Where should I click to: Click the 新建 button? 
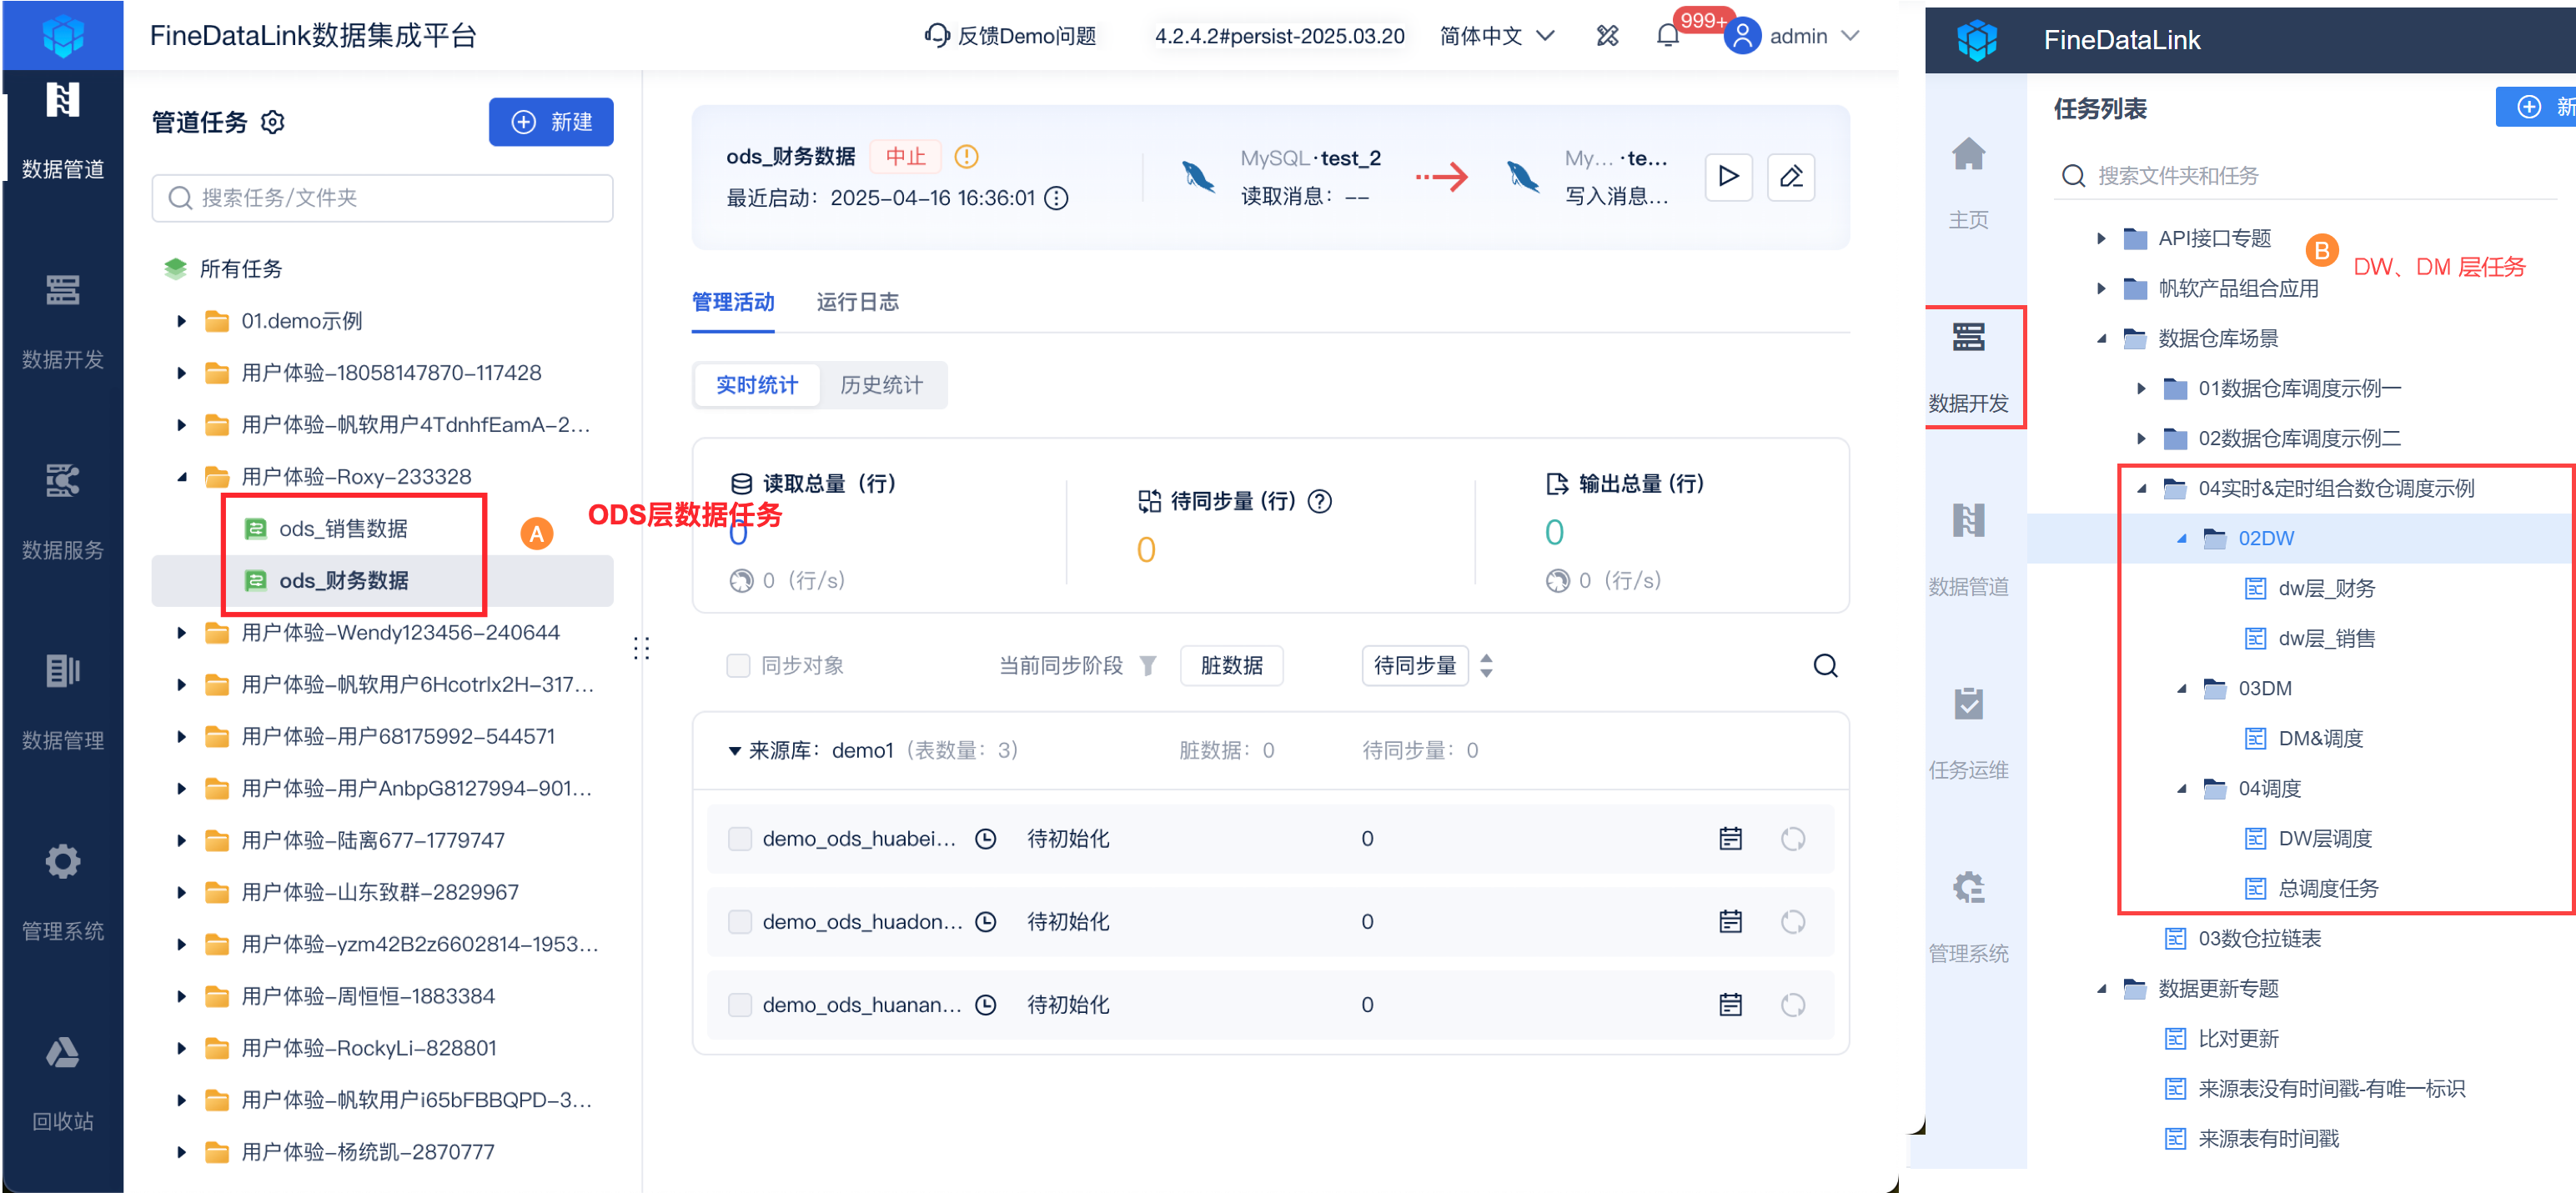pyautogui.click(x=551, y=122)
